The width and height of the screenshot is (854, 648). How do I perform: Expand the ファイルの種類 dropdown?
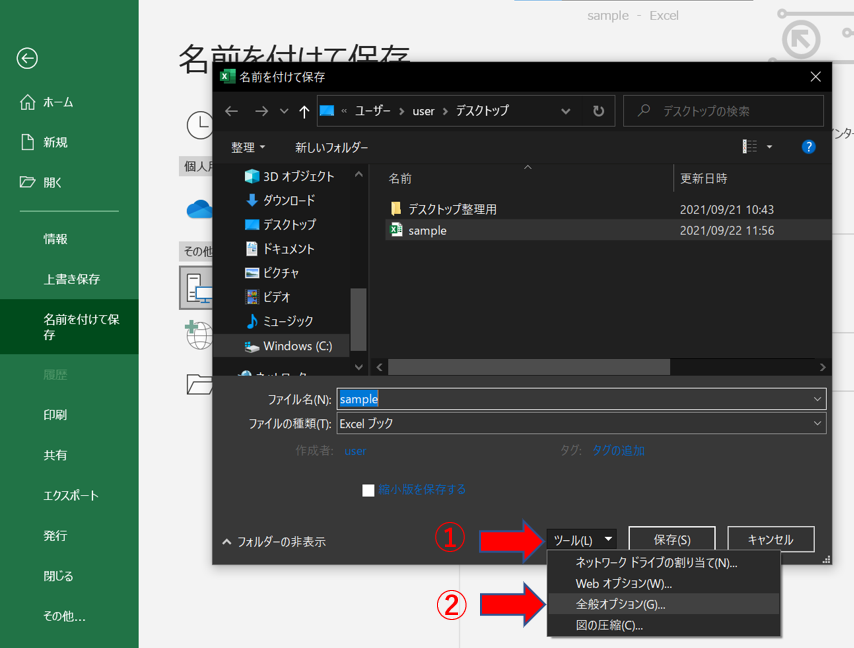coord(817,423)
